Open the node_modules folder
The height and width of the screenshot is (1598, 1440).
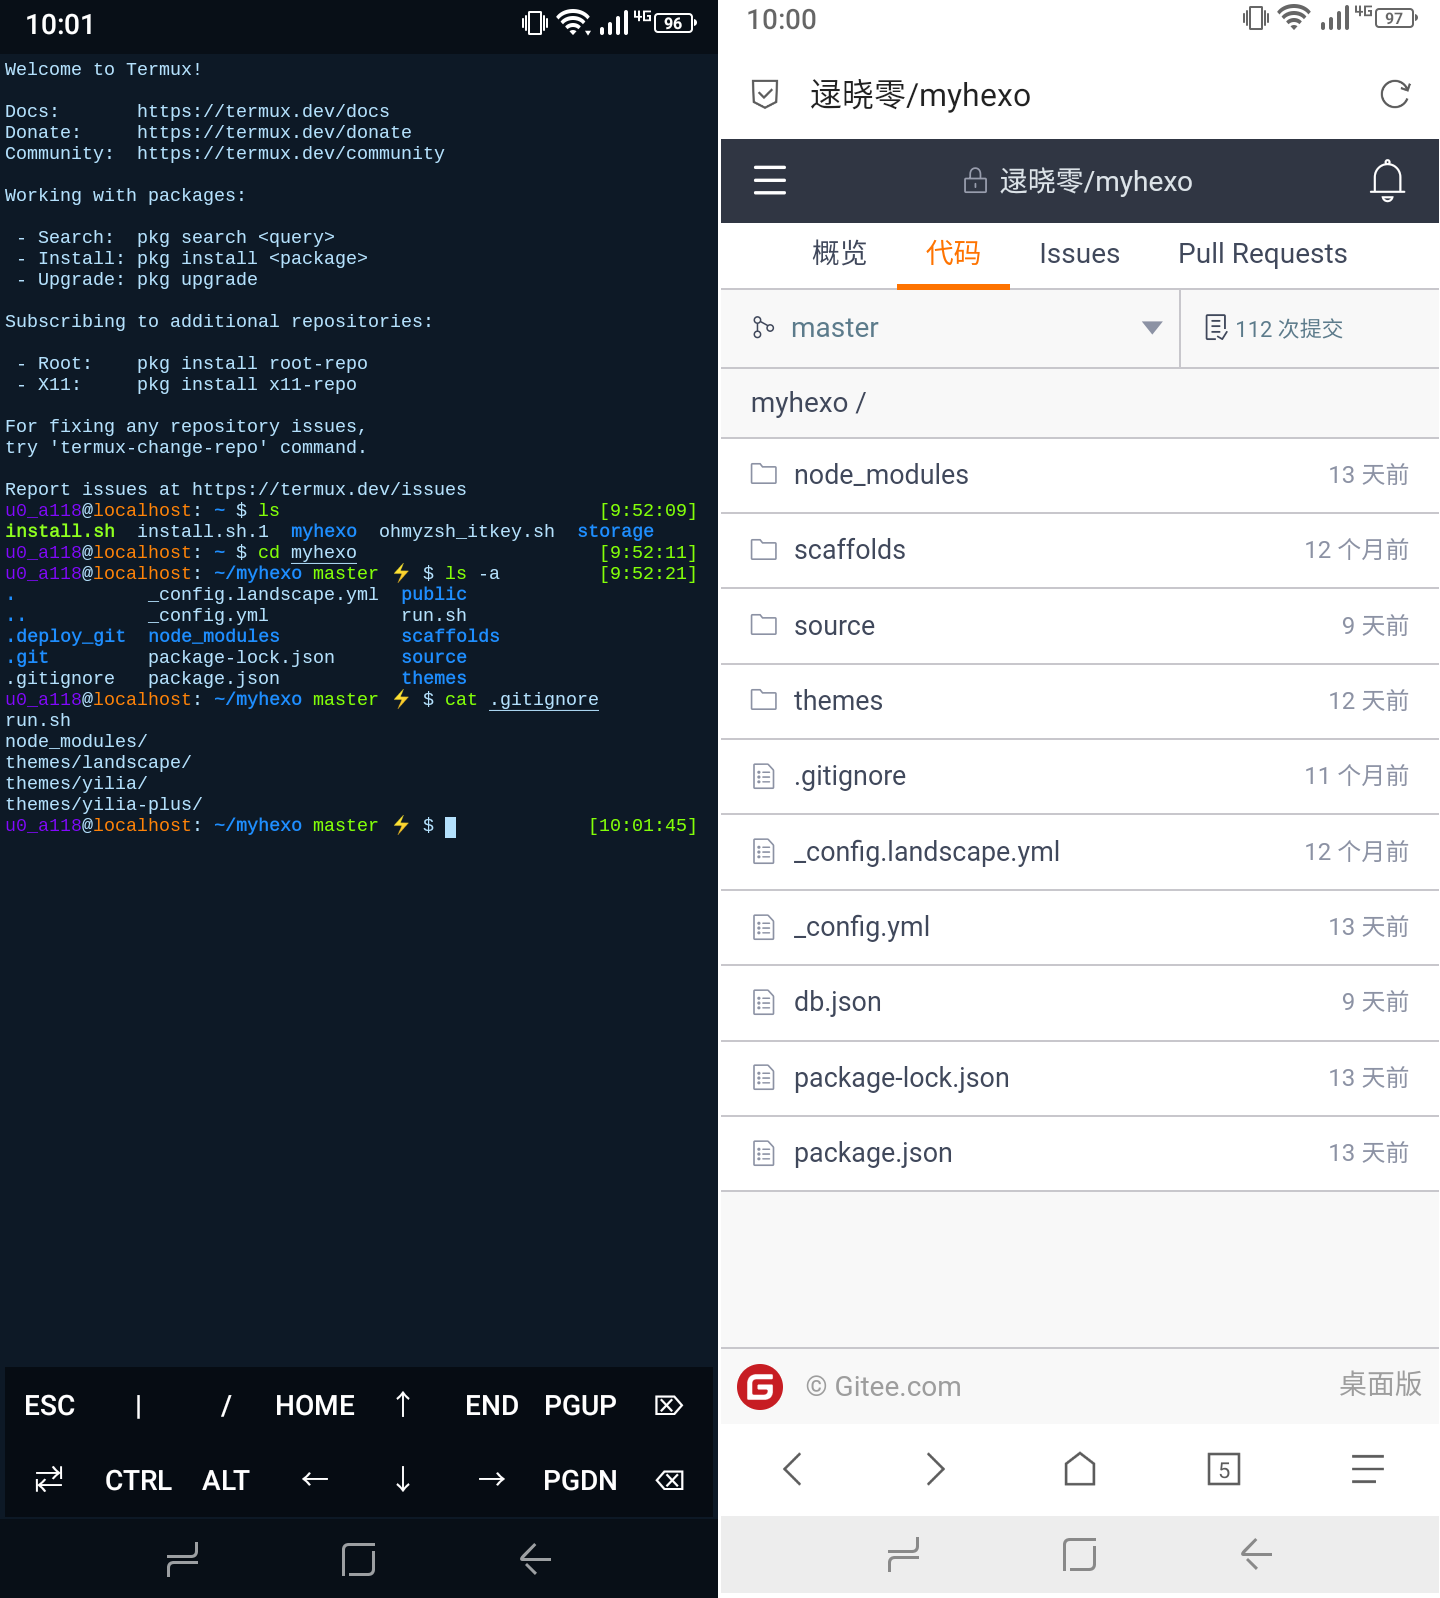(880, 475)
